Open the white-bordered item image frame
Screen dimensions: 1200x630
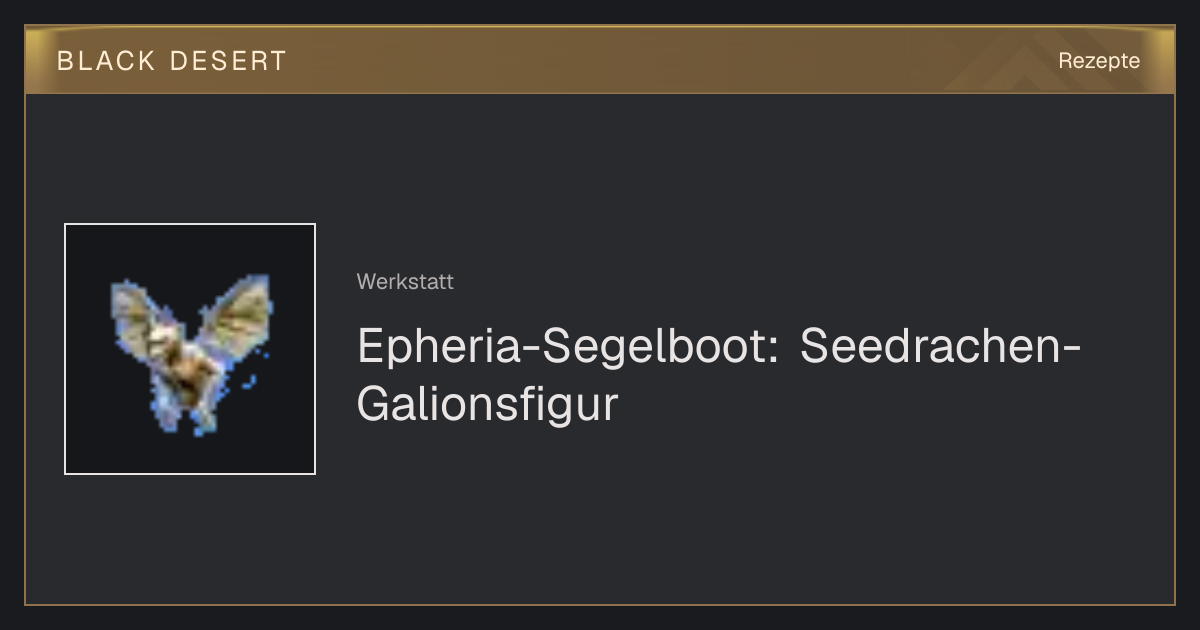coord(190,349)
